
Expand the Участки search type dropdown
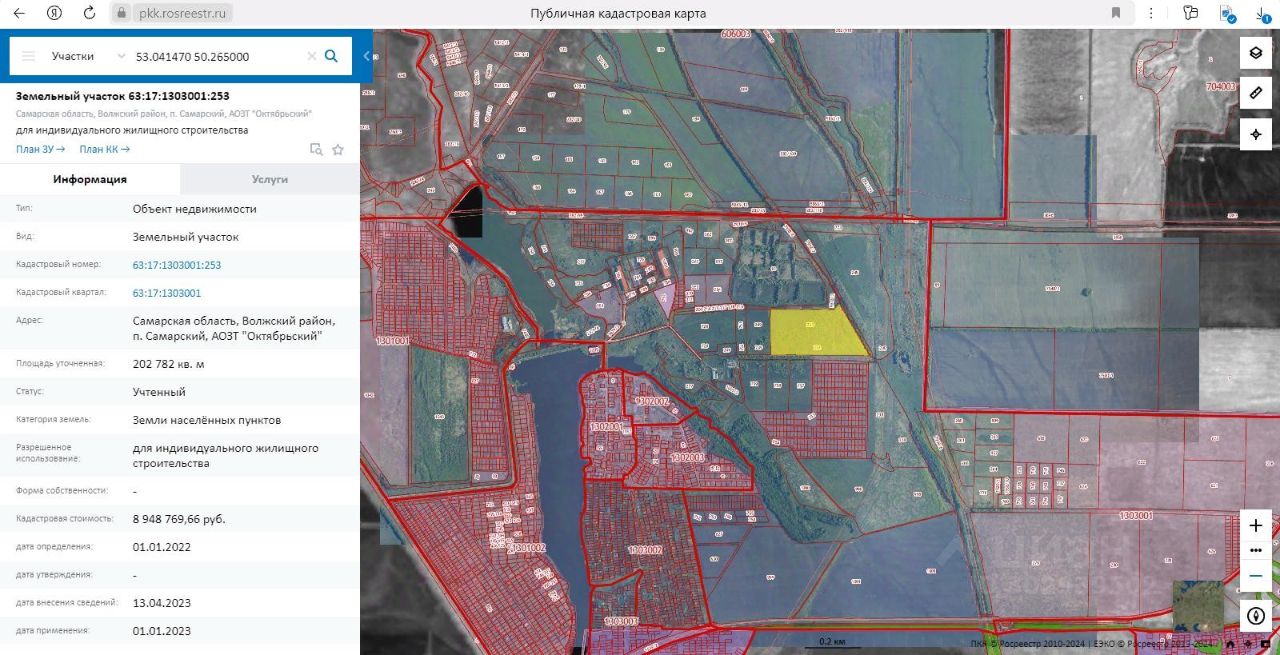click(x=88, y=56)
